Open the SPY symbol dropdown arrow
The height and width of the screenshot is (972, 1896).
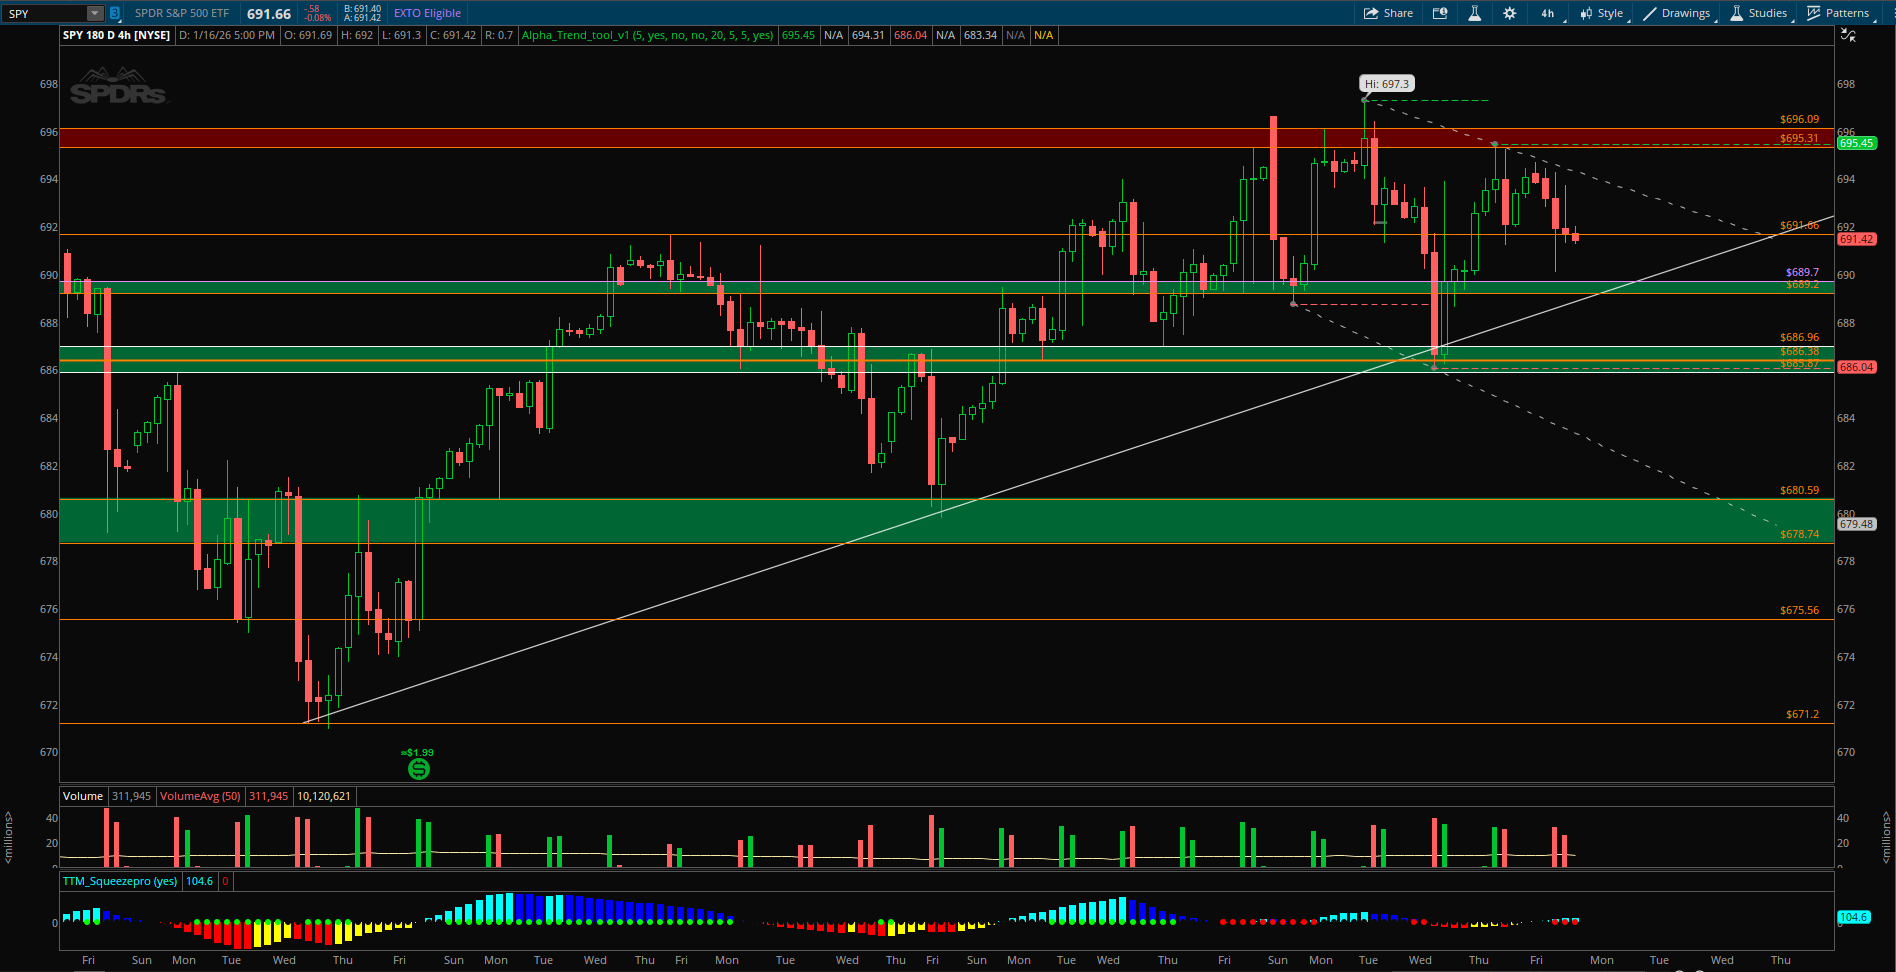[94, 13]
